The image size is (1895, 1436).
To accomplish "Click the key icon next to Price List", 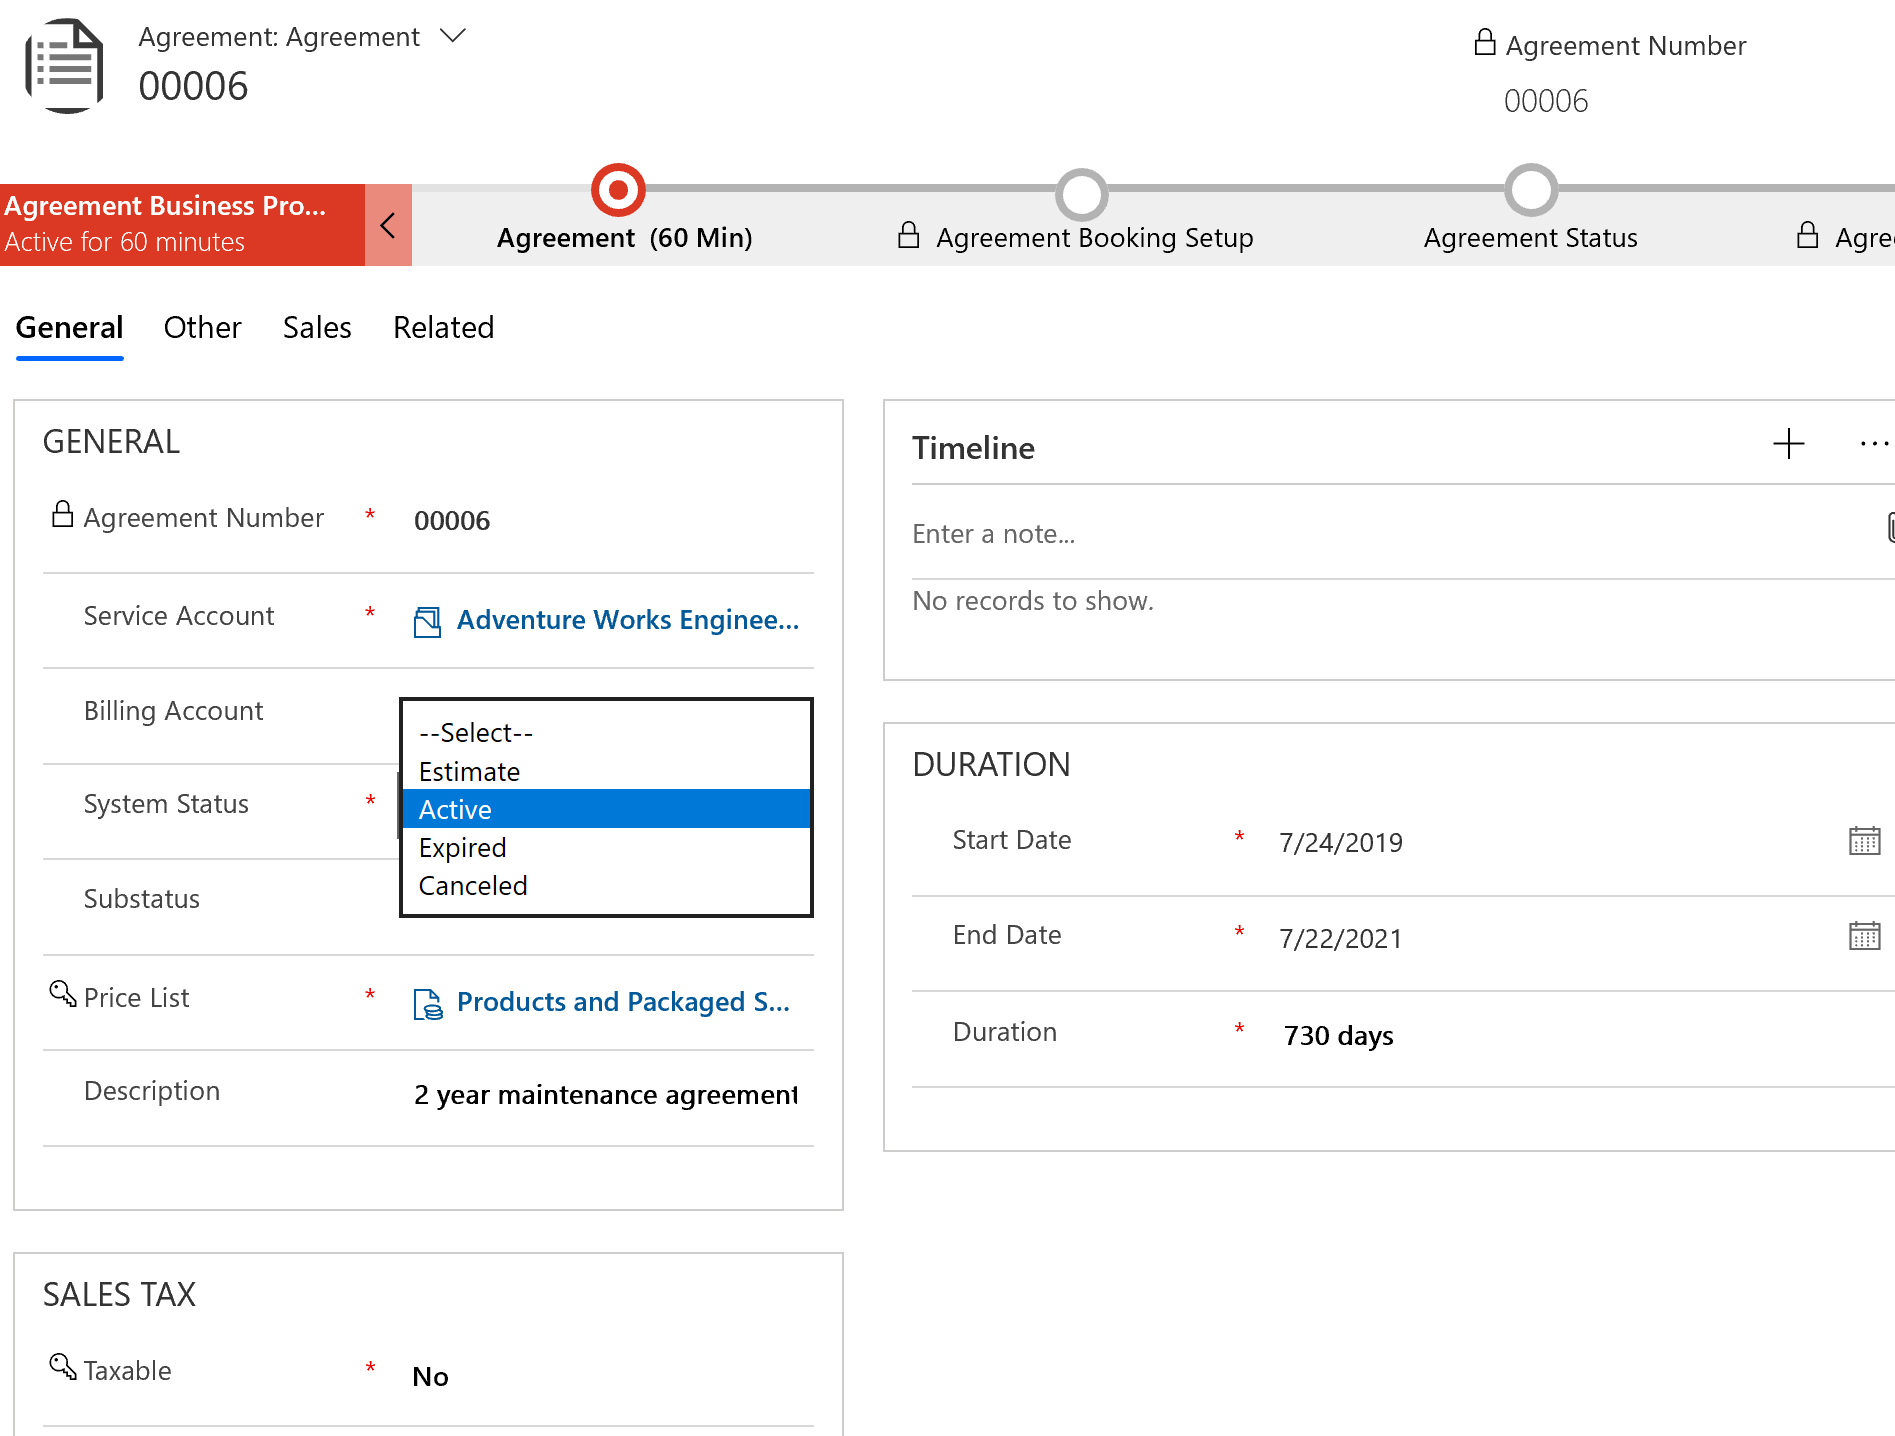I will click(62, 993).
